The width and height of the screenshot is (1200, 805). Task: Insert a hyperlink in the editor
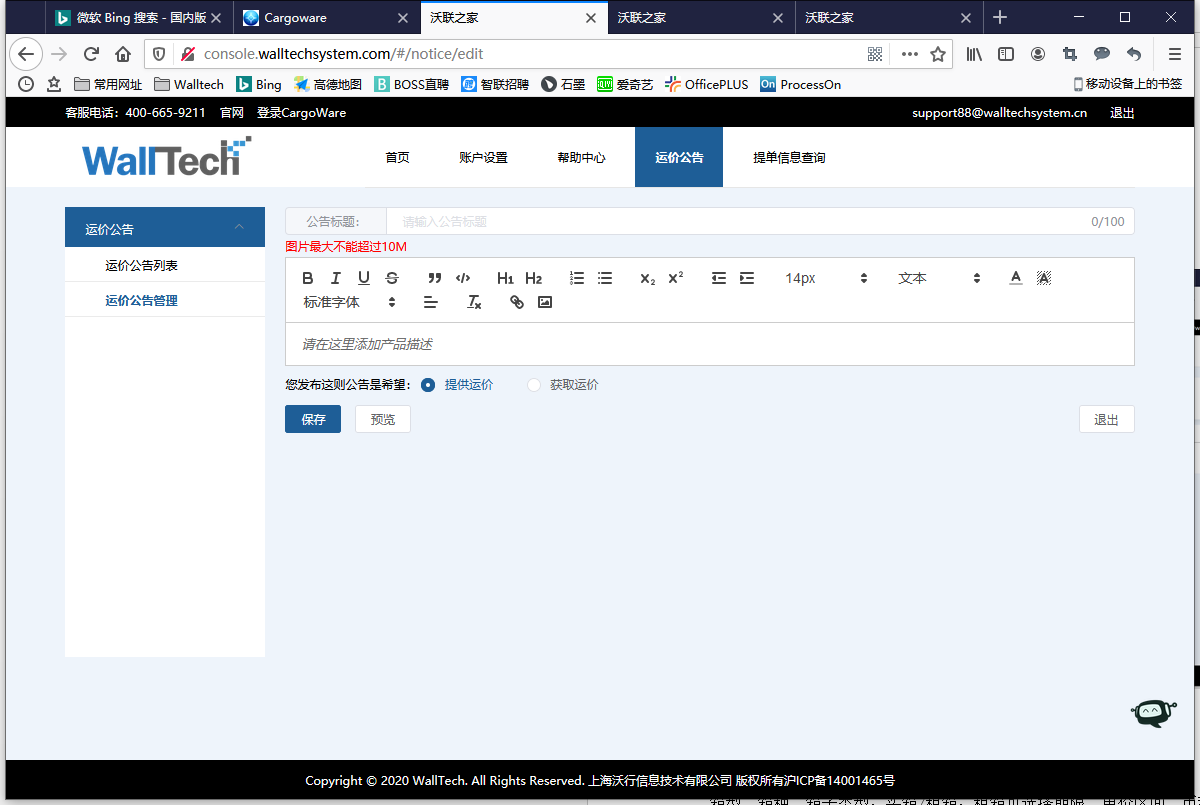(517, 302)
